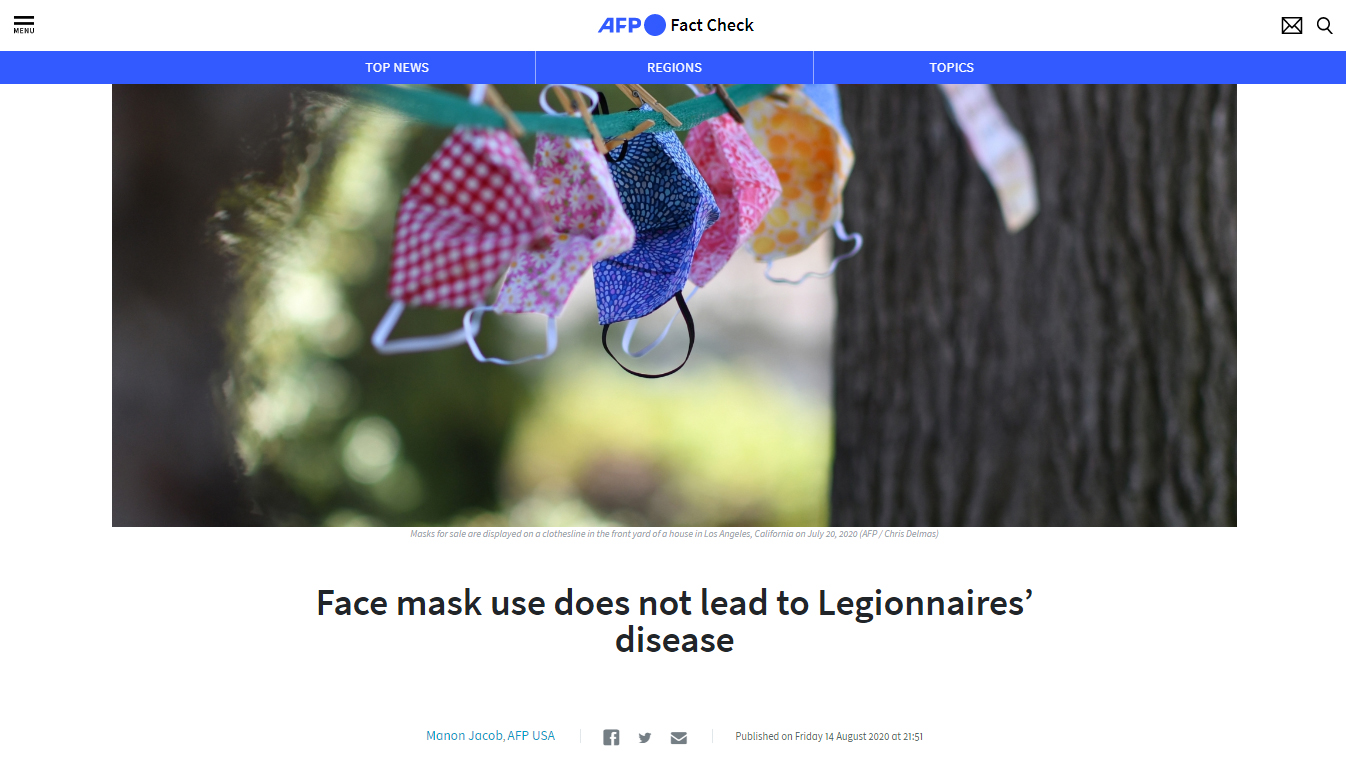
Task: Click the Fact Check title text
Action: click(x=712, y=25)
